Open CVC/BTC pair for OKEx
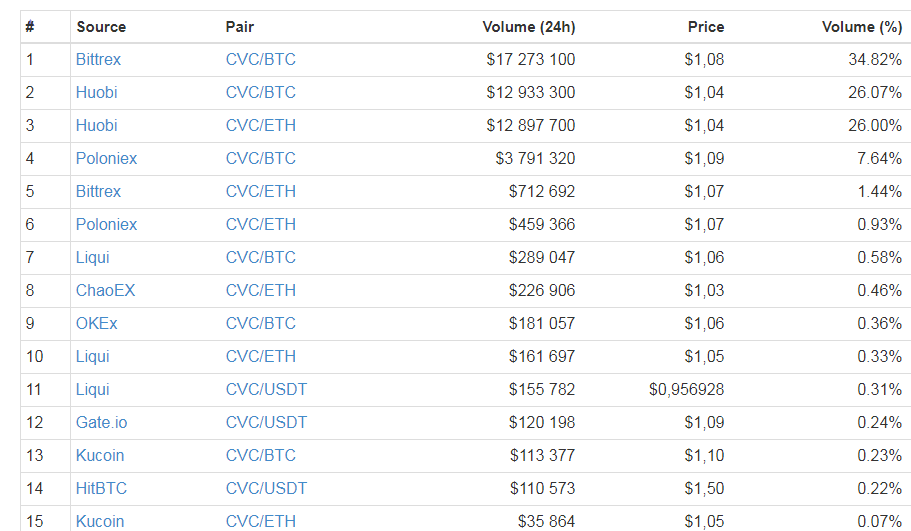 tap(261, 324)
